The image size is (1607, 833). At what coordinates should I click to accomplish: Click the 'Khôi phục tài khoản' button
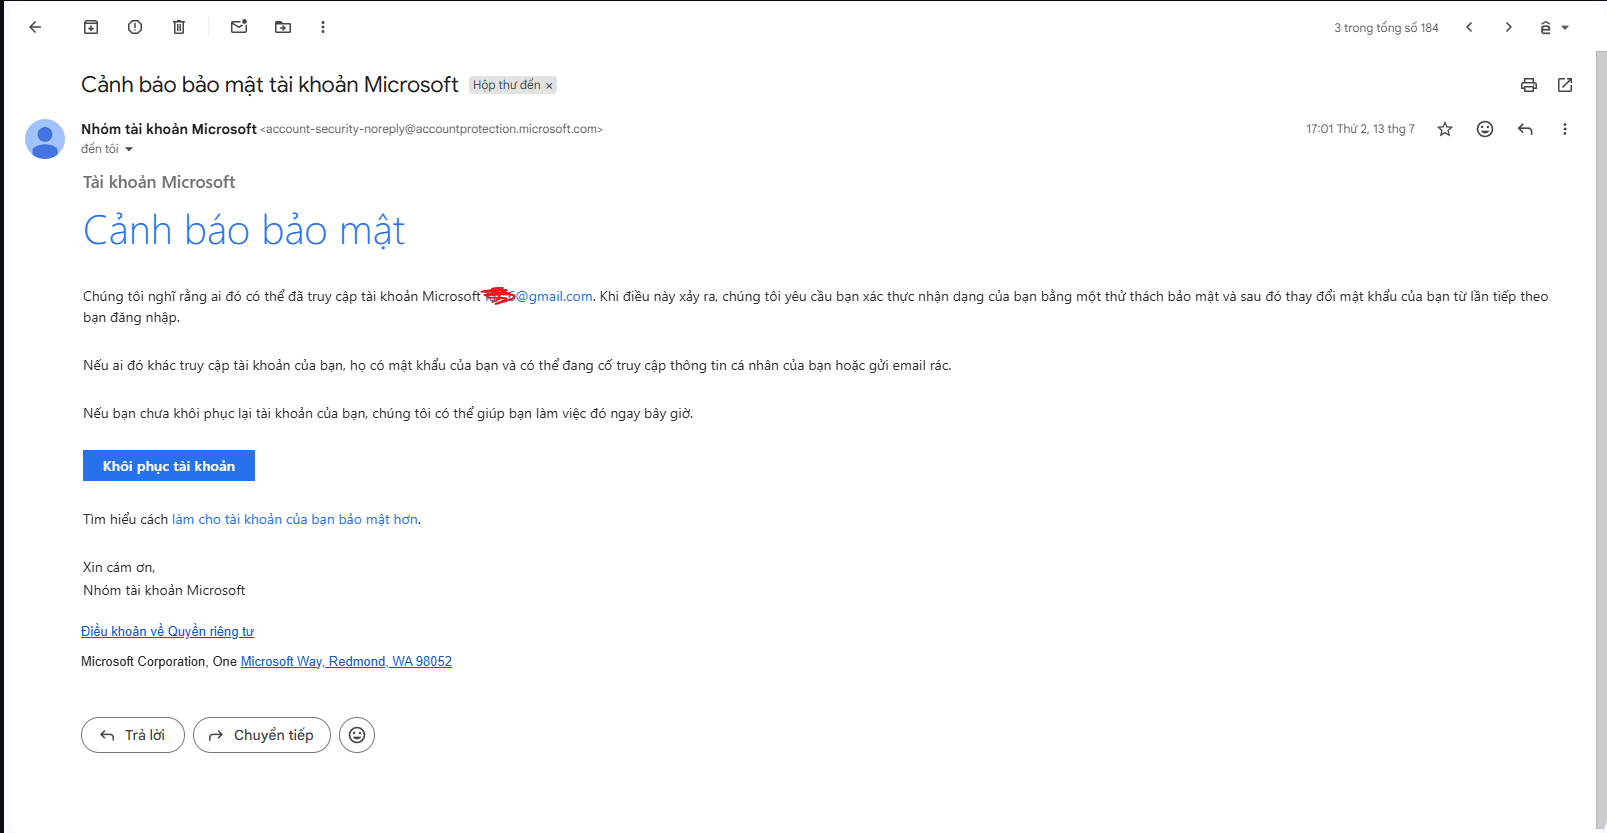point(169,466)
